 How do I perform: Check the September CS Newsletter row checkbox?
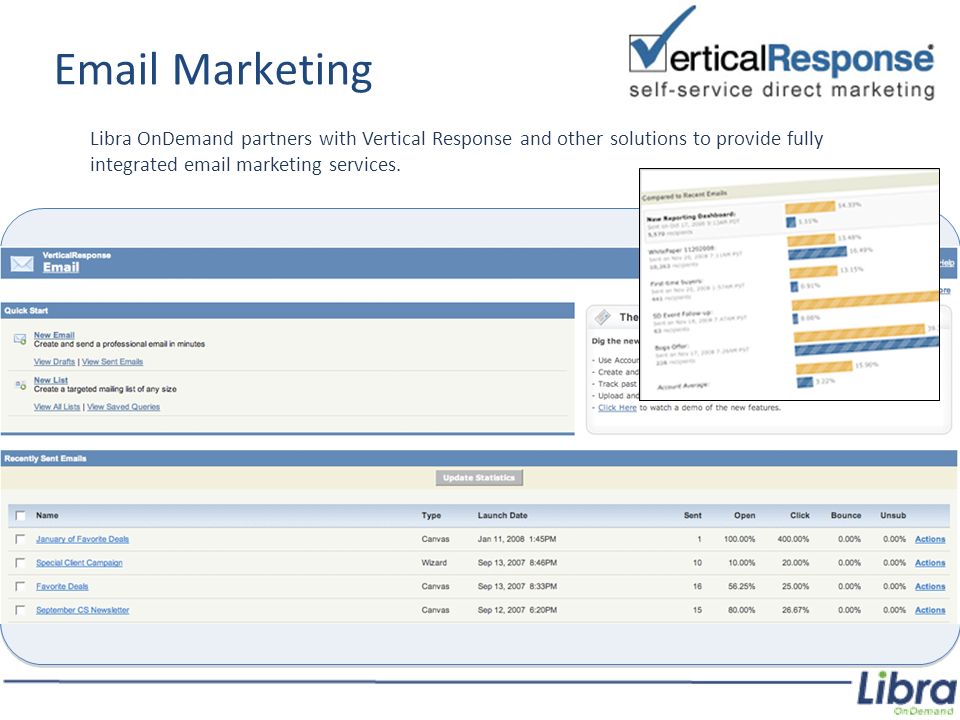click(20, 610)
